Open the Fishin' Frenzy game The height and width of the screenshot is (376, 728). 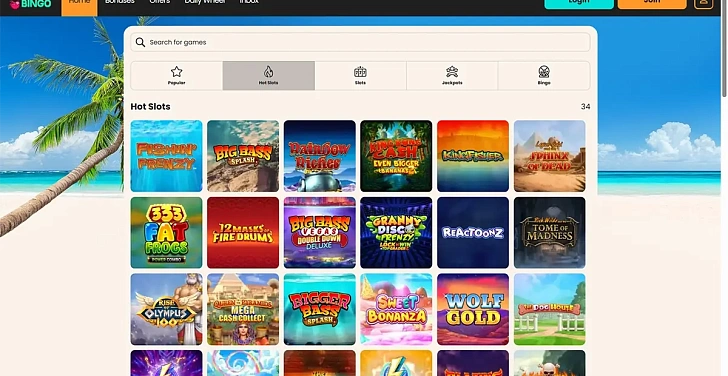(x=166, y=156)
